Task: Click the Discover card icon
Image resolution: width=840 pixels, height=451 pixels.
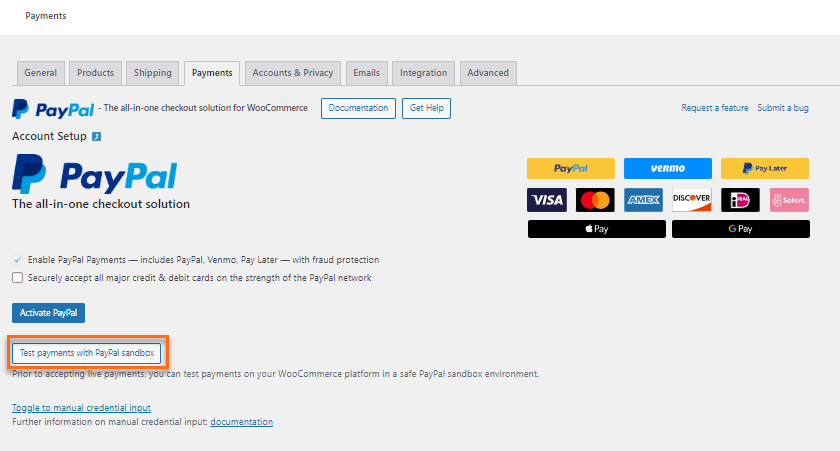Action: (x=692, y=200)
